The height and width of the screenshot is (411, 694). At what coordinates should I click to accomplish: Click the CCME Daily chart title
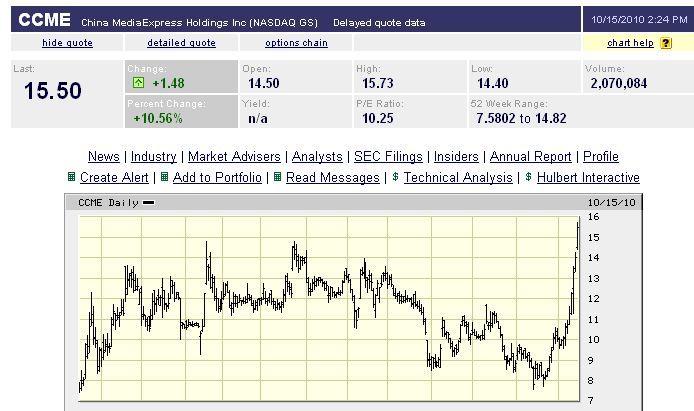pos(108,203)
